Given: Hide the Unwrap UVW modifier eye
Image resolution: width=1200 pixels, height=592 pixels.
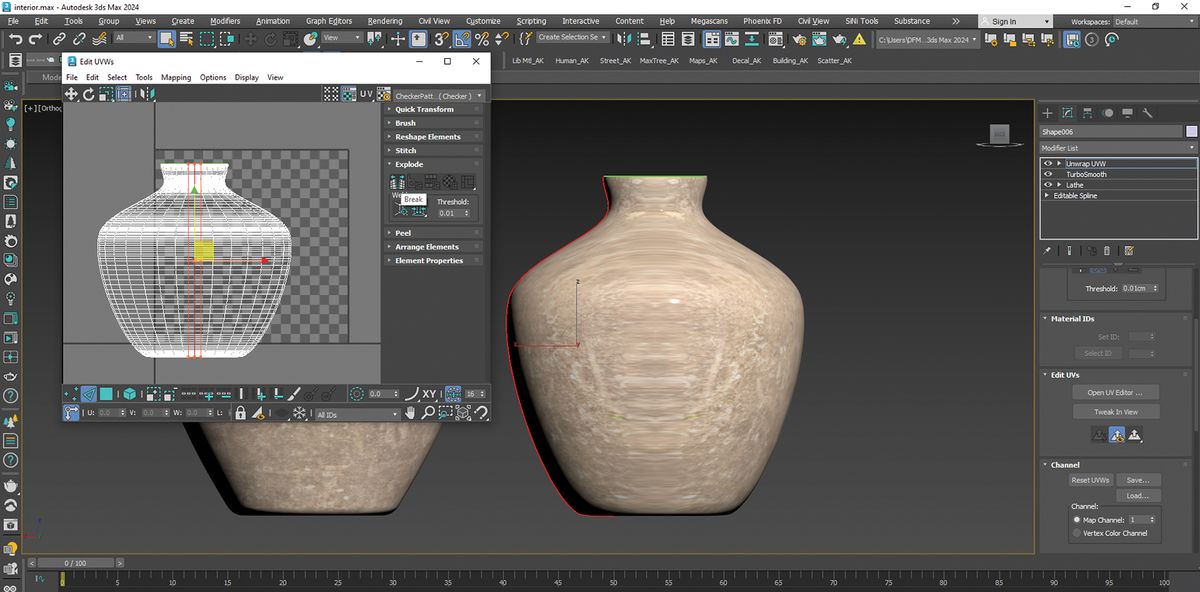Looking at the screenshot, I should [x=1048, y=163].
